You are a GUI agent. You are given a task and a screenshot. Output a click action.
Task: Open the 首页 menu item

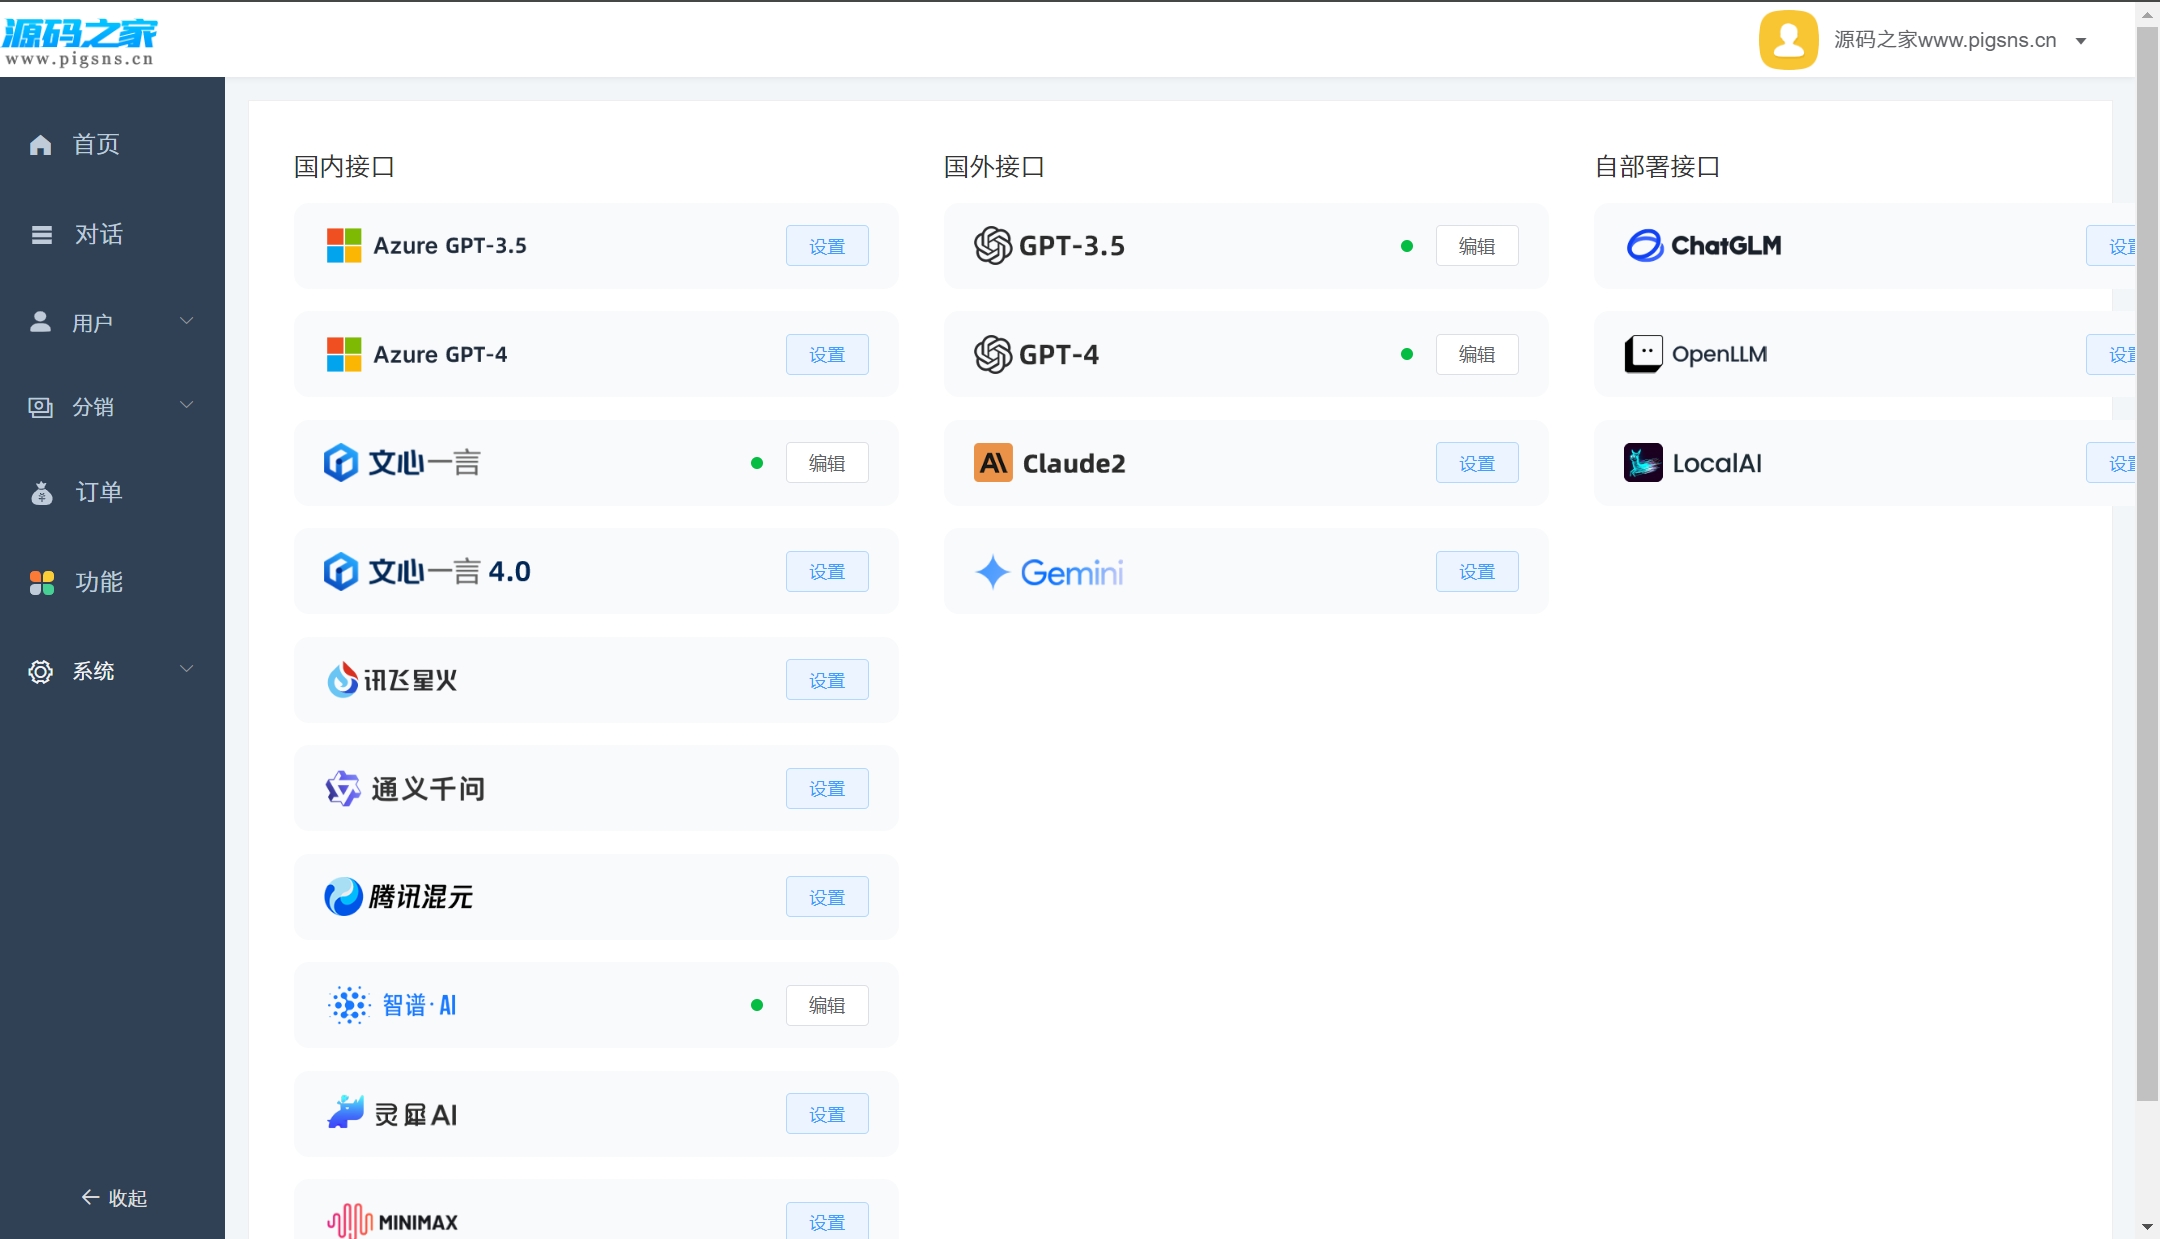coord(112,145)
